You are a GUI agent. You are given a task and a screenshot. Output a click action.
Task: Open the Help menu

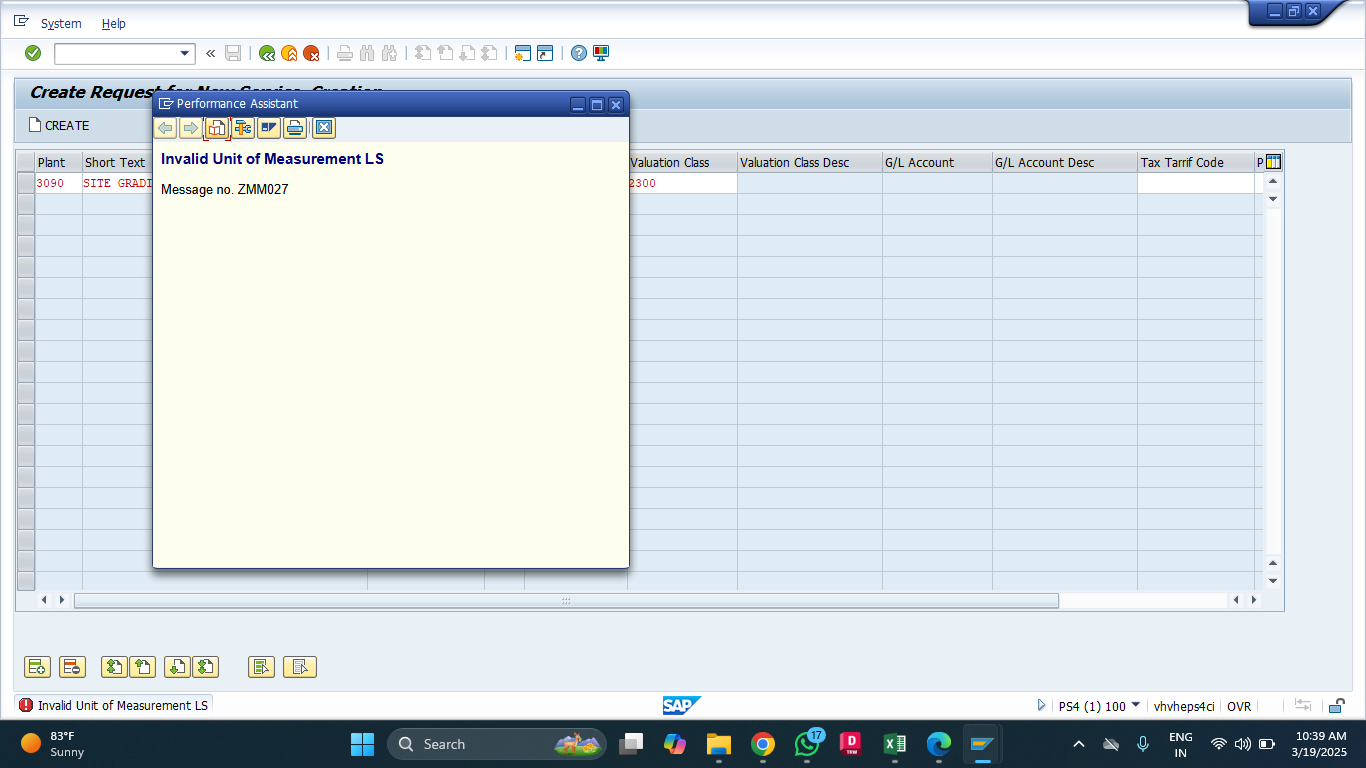tap(114, 23)
